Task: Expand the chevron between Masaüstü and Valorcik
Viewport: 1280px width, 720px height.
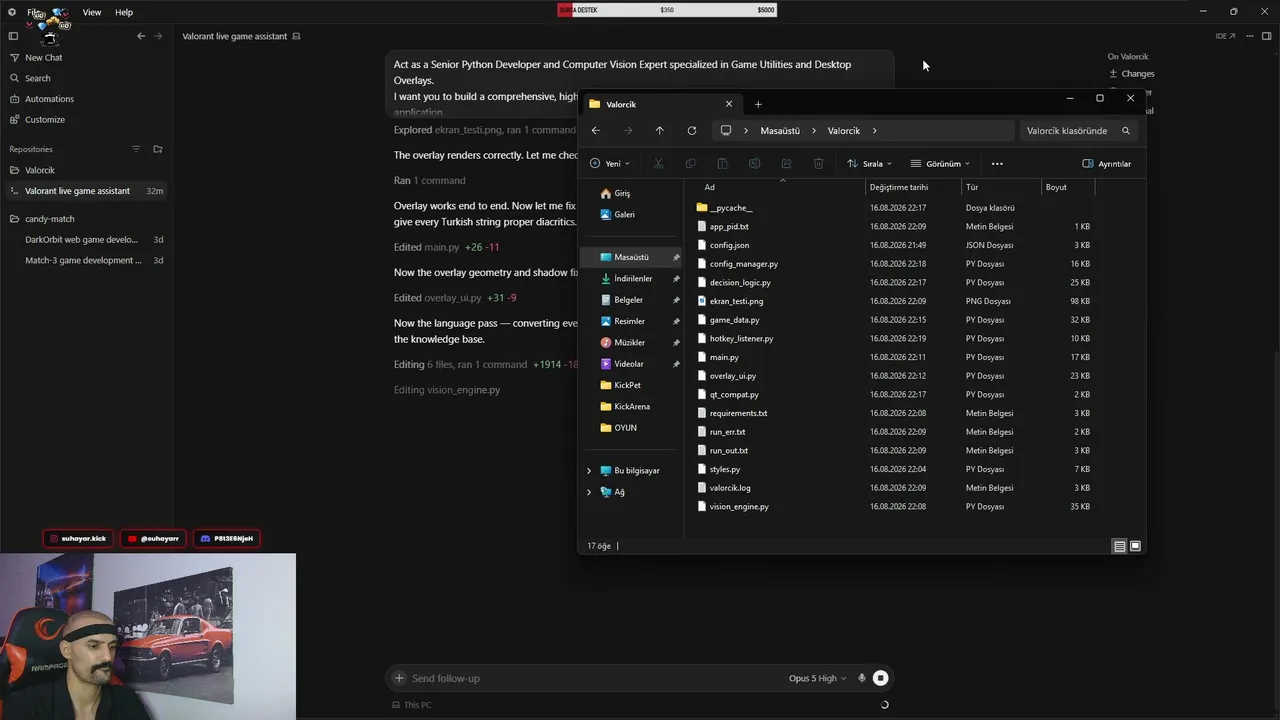Action: 814,131
